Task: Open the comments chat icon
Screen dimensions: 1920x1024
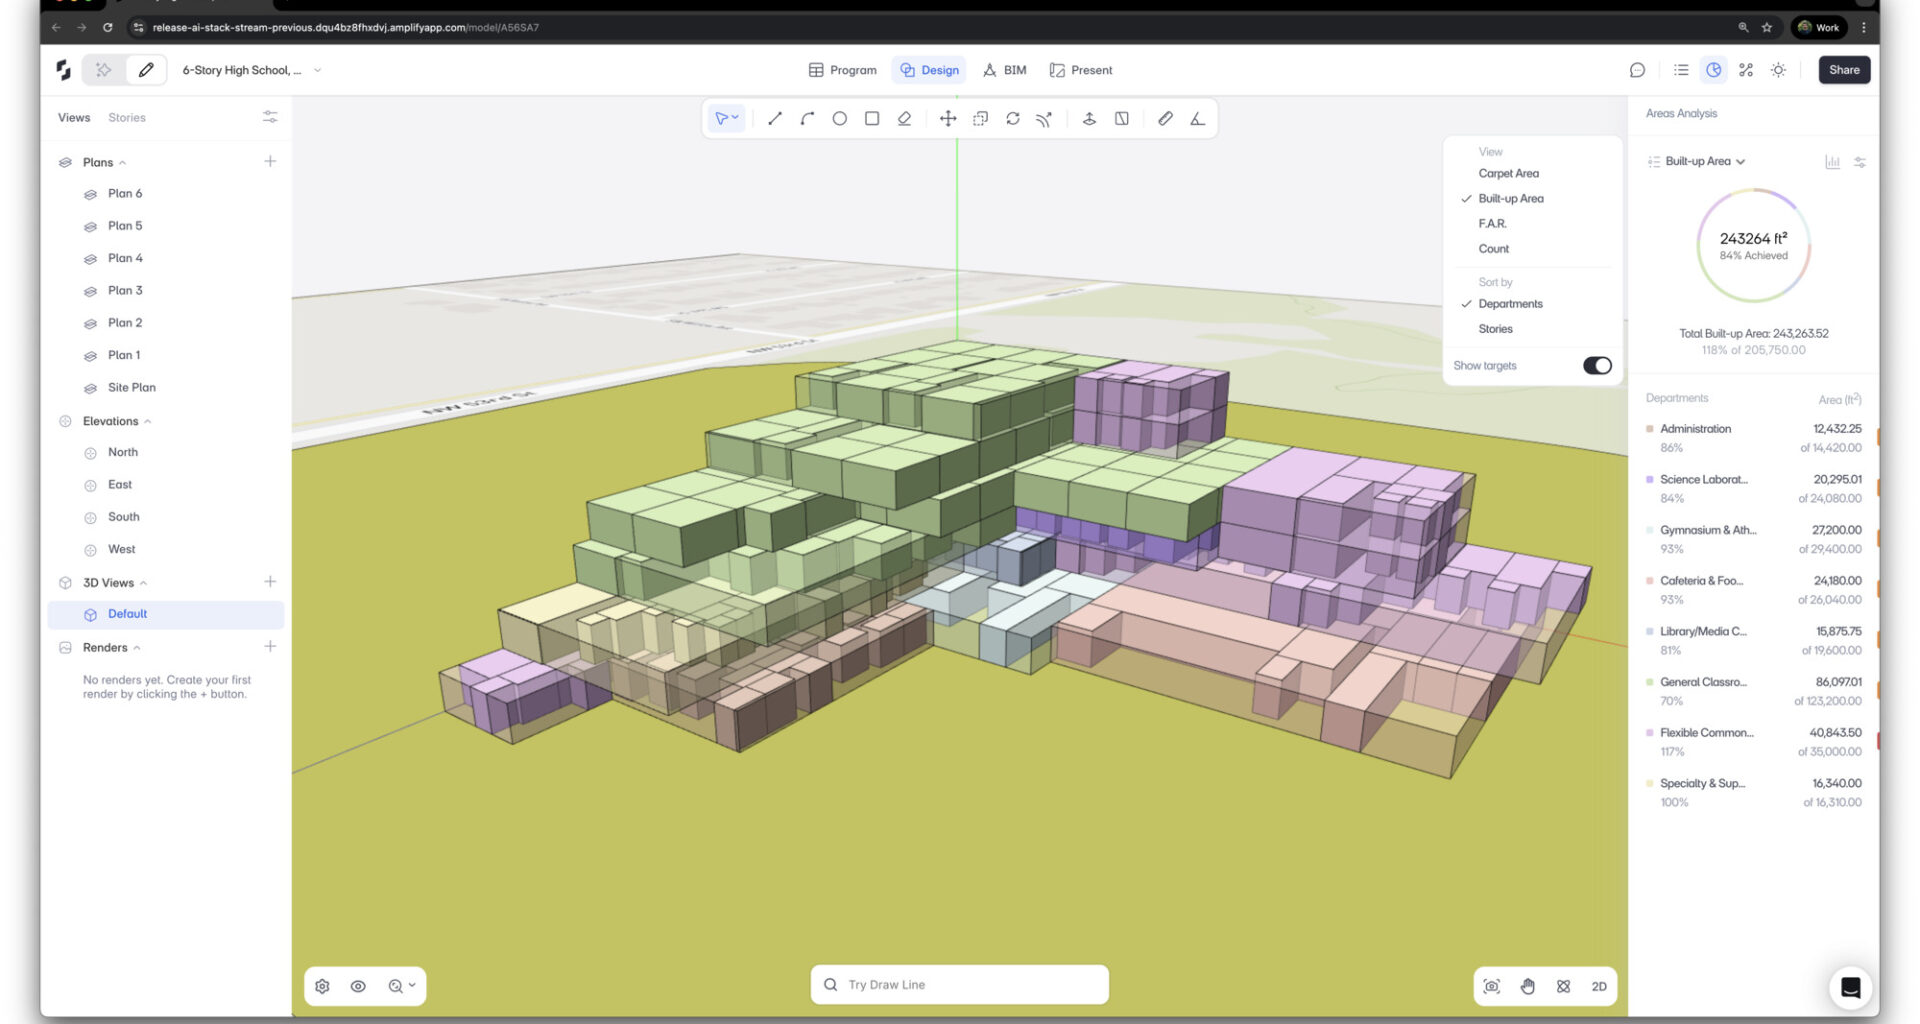Action: (x=1636, y=70)
